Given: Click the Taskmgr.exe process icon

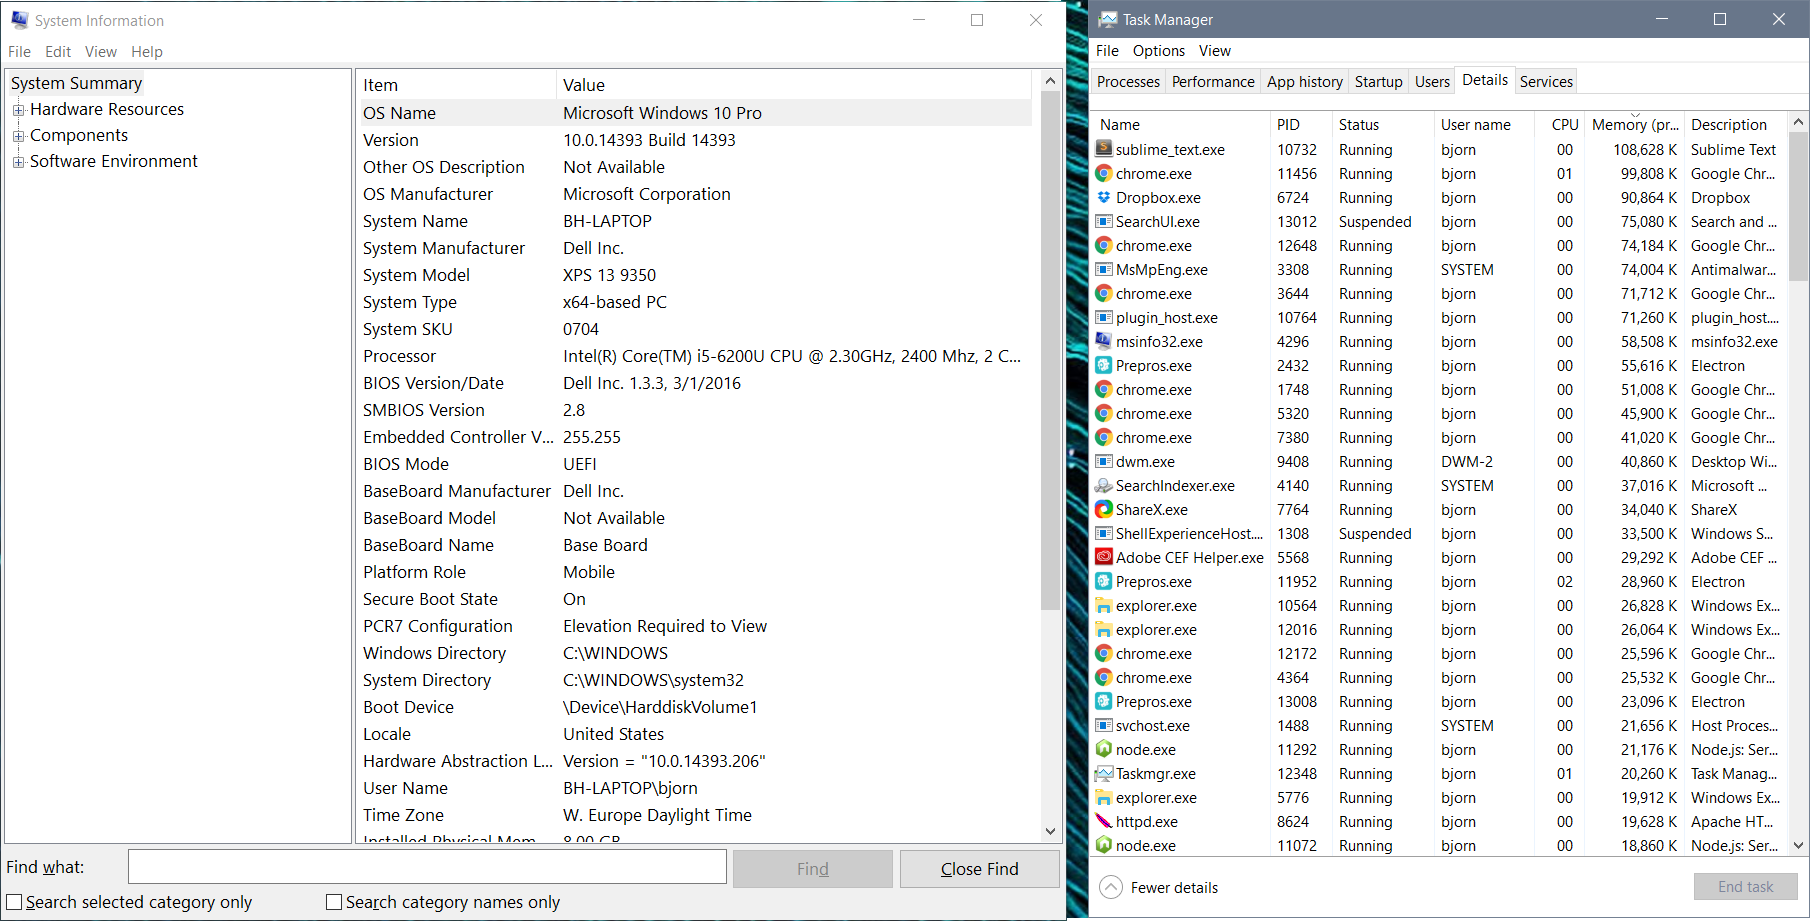Looking at the screenshot, I should coord(1103,773).
